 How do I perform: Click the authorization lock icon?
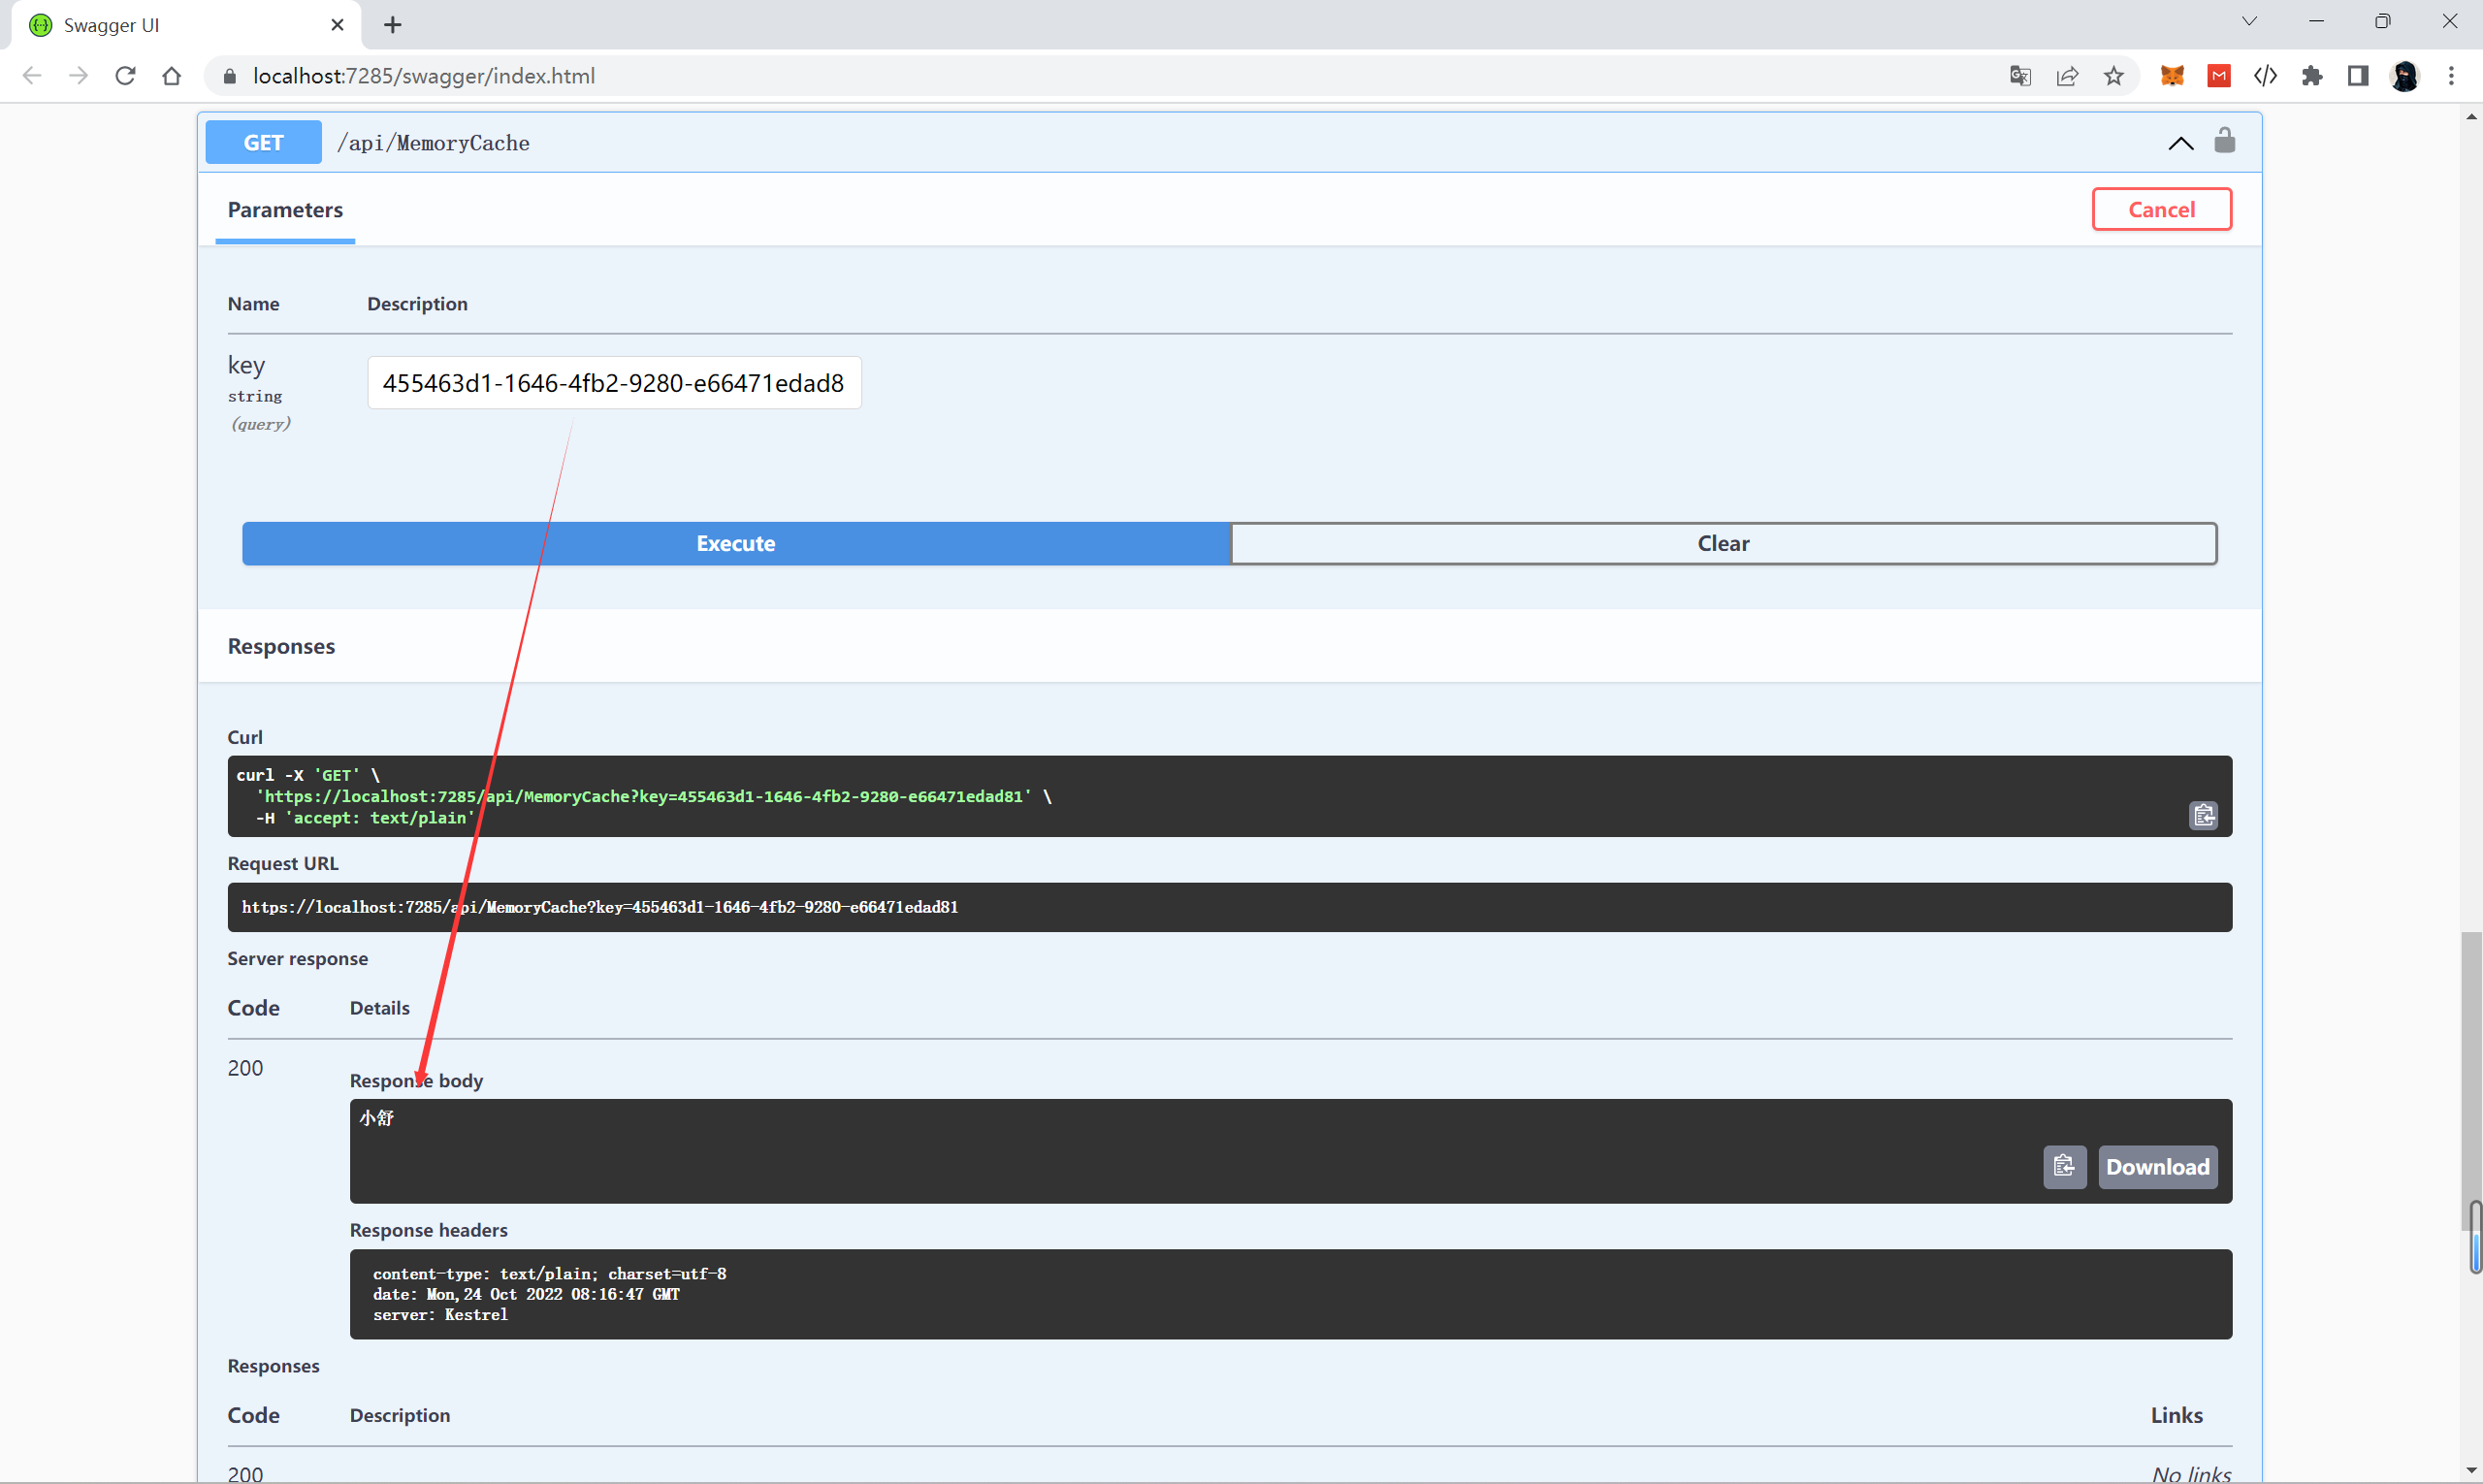2224,141
